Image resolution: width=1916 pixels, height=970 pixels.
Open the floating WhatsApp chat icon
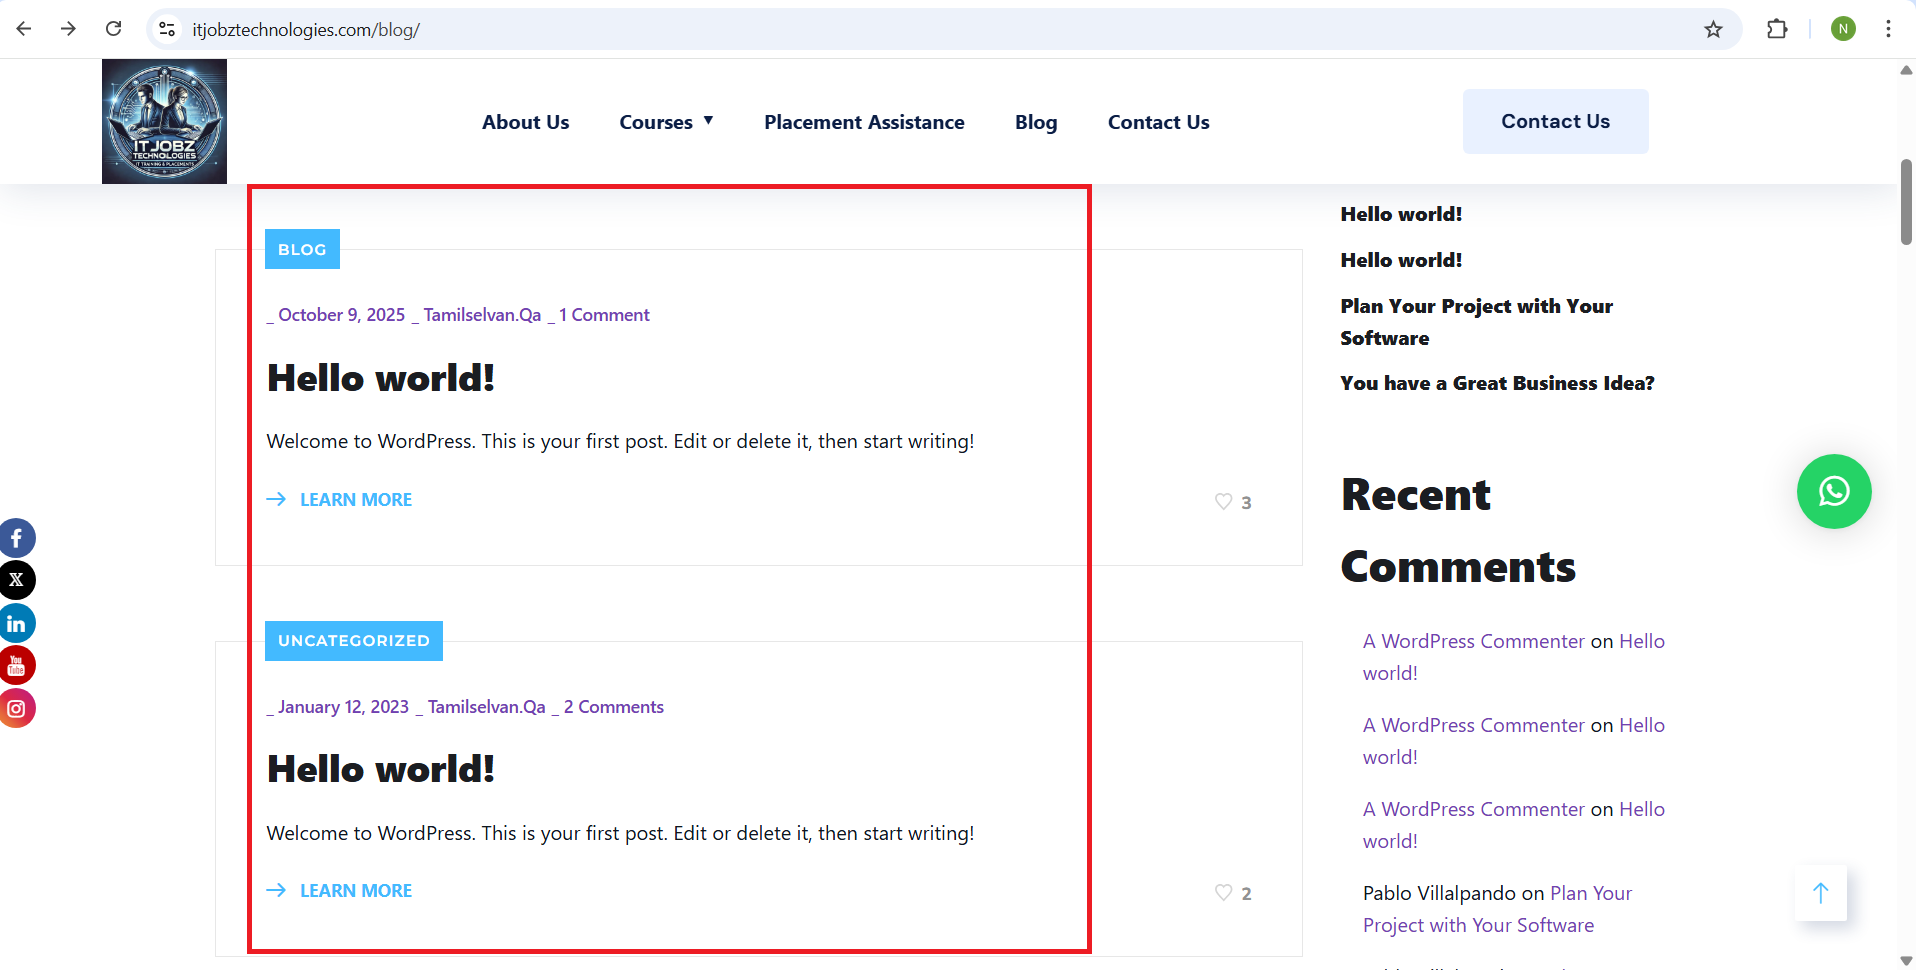(1833, 491)
